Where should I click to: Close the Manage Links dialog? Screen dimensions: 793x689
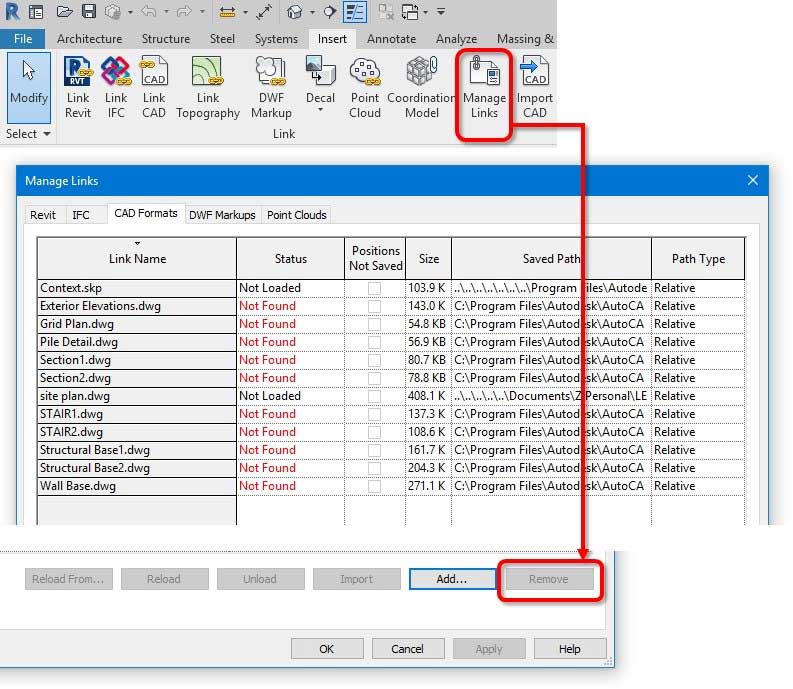click(753, 180)
